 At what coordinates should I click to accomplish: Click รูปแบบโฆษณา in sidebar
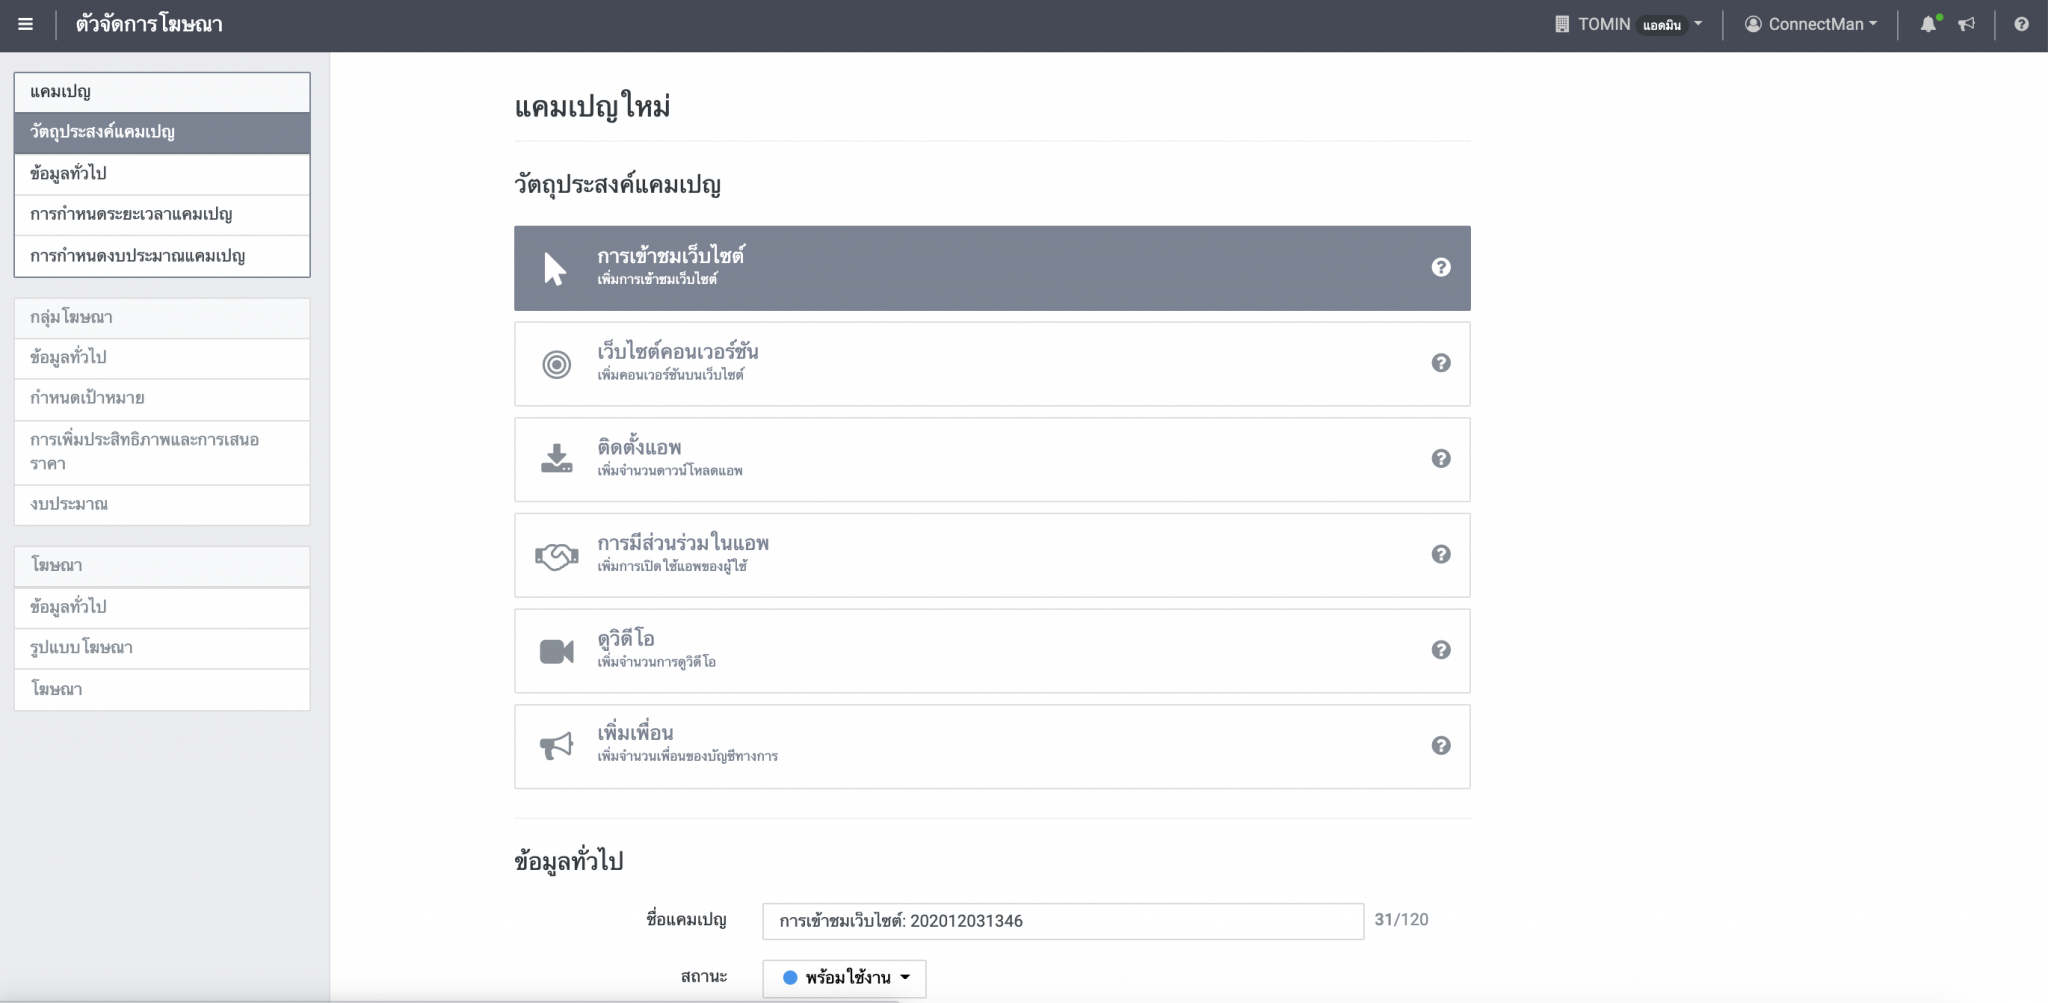click(x=81, y=648)
